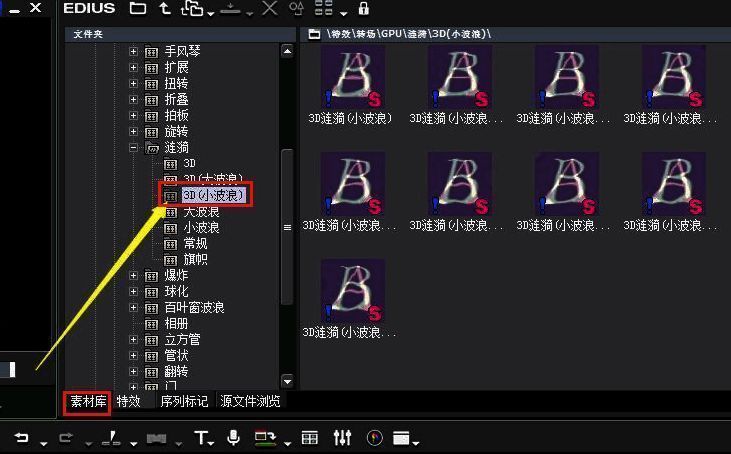Image resolution: width=731 pixels, height=454 pixels.
Task: Click the add-to-timeline icon in top toolbar
Action: (230, 9)
